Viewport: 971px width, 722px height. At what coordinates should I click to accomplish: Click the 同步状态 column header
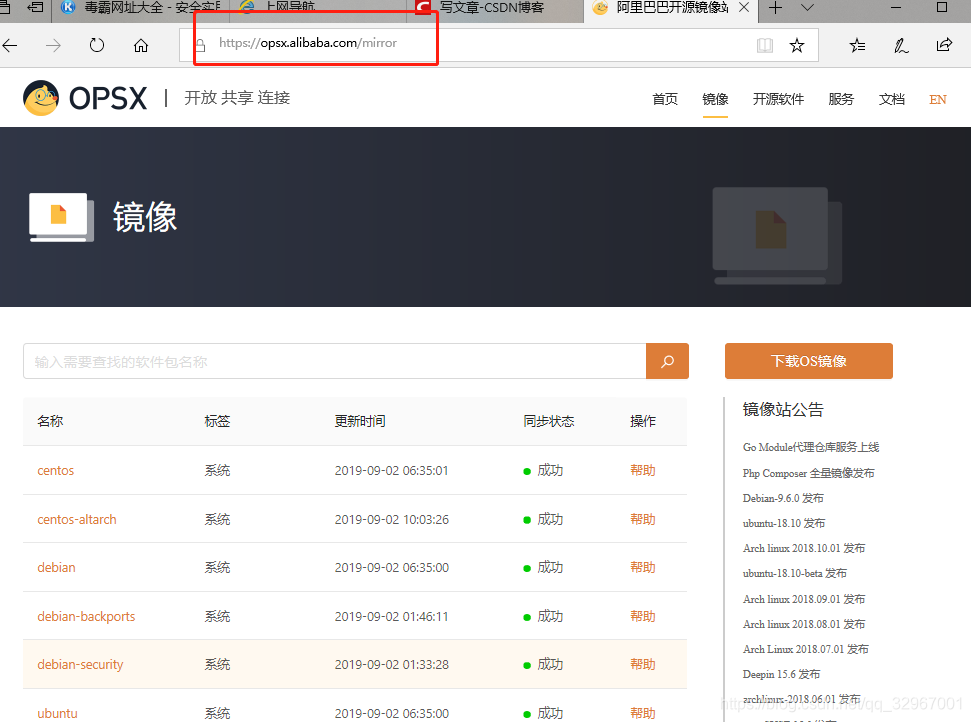[549, 421]
